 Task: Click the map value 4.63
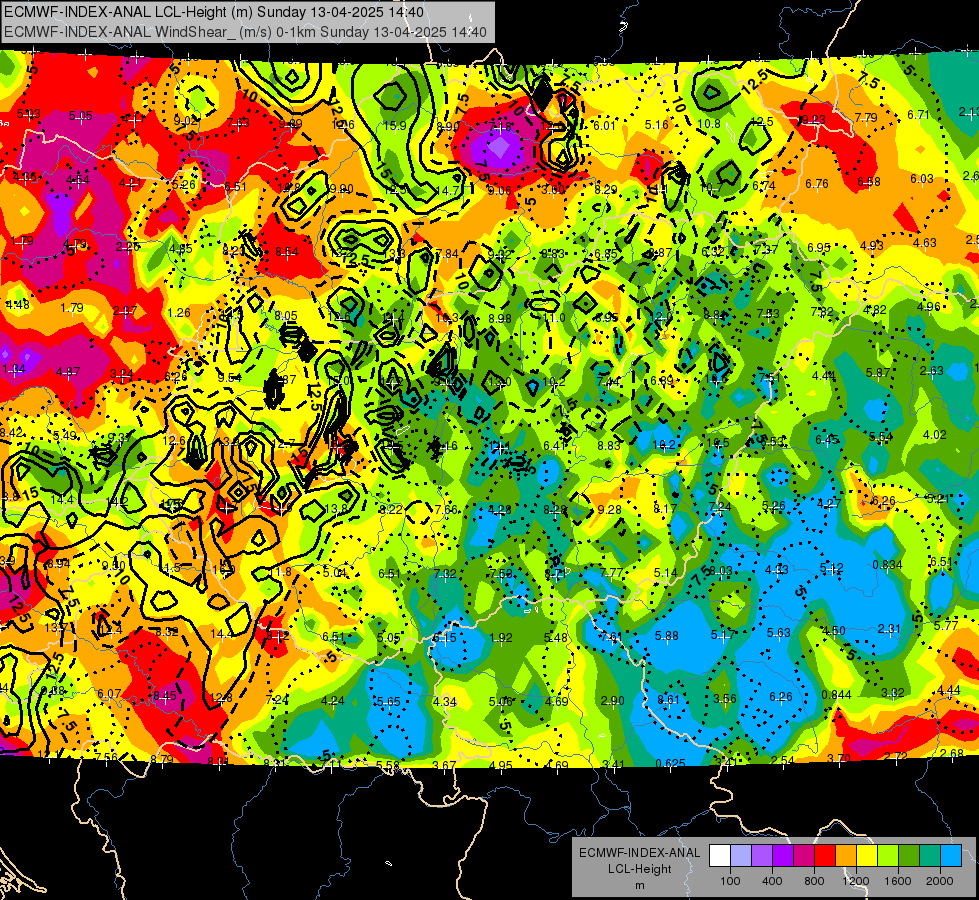click(x=925, y=242)
